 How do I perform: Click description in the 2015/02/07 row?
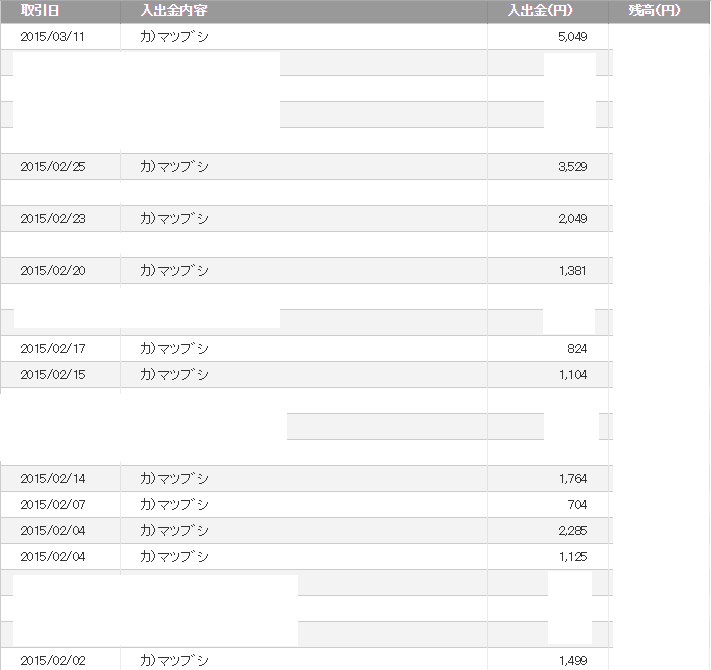[x=174, y=505]
